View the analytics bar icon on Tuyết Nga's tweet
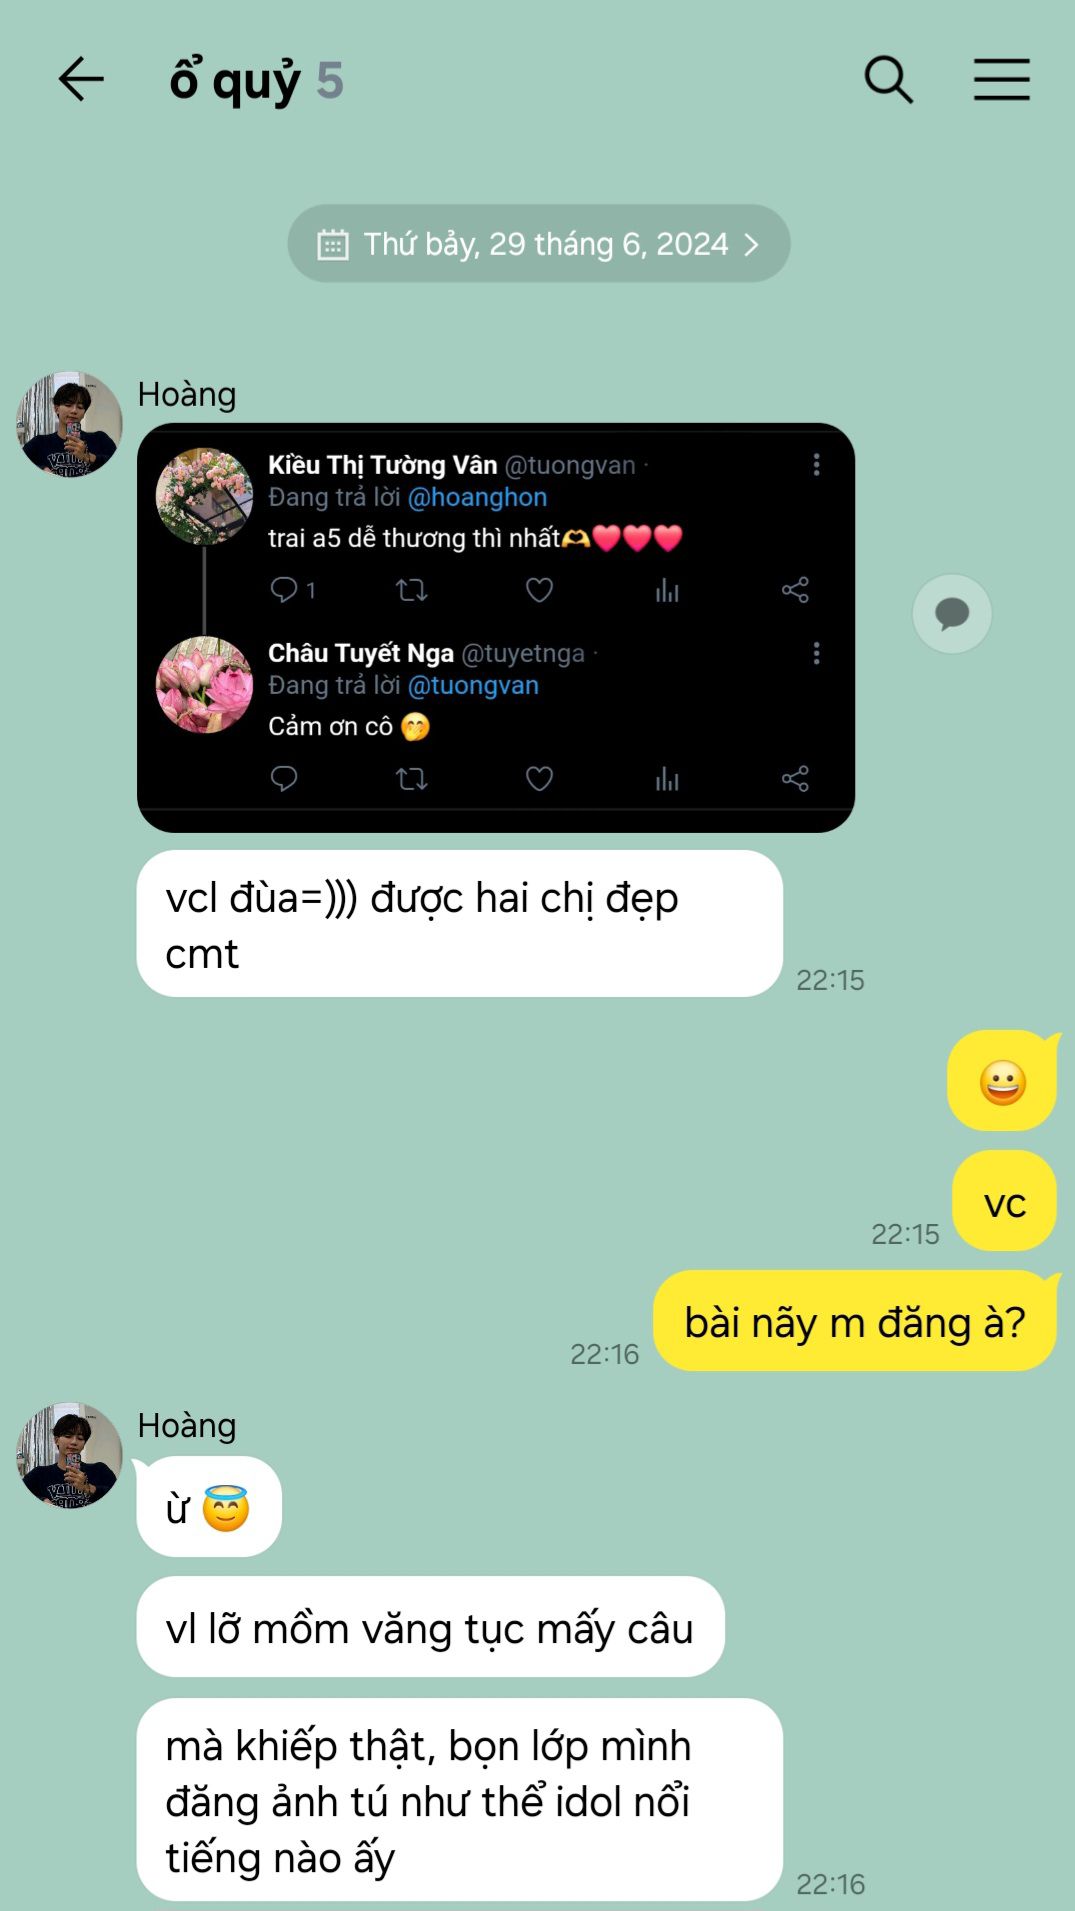 667,779
